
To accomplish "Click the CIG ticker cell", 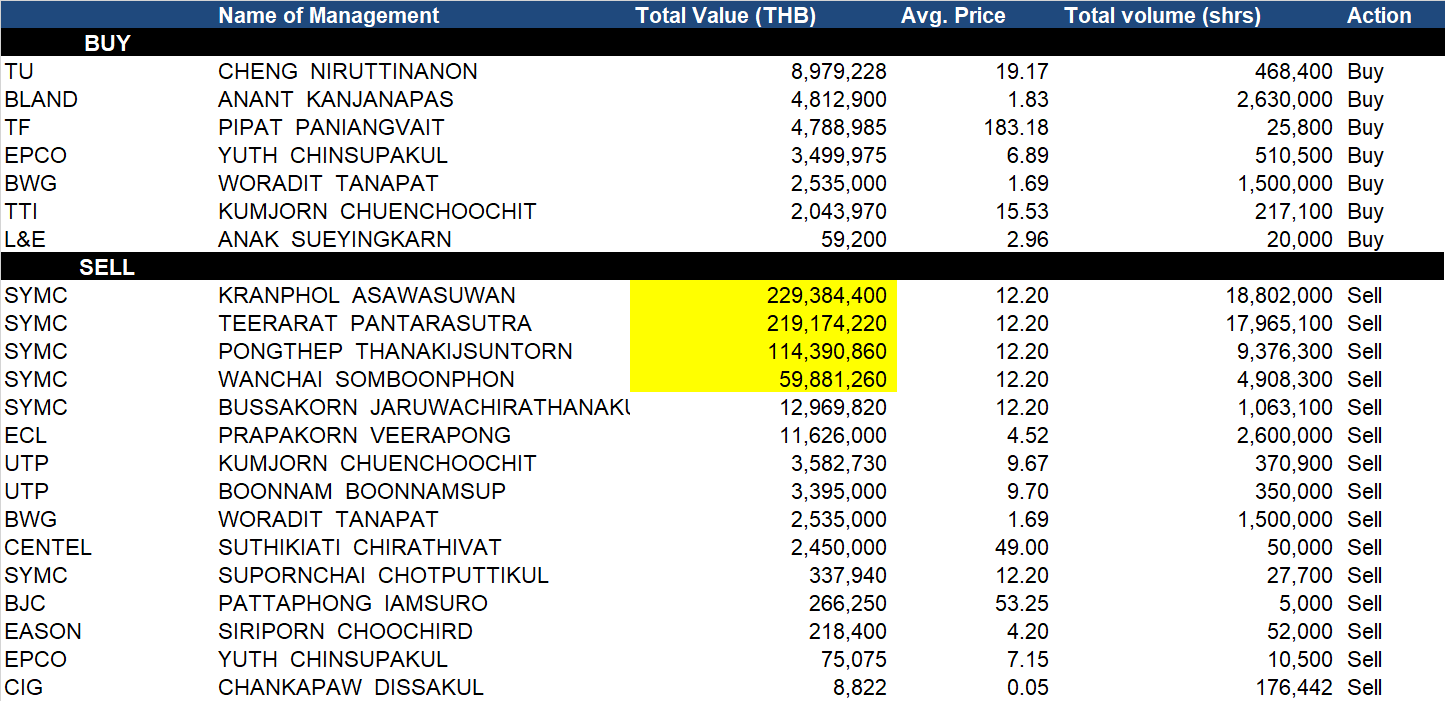I will (x=23, y=687).
